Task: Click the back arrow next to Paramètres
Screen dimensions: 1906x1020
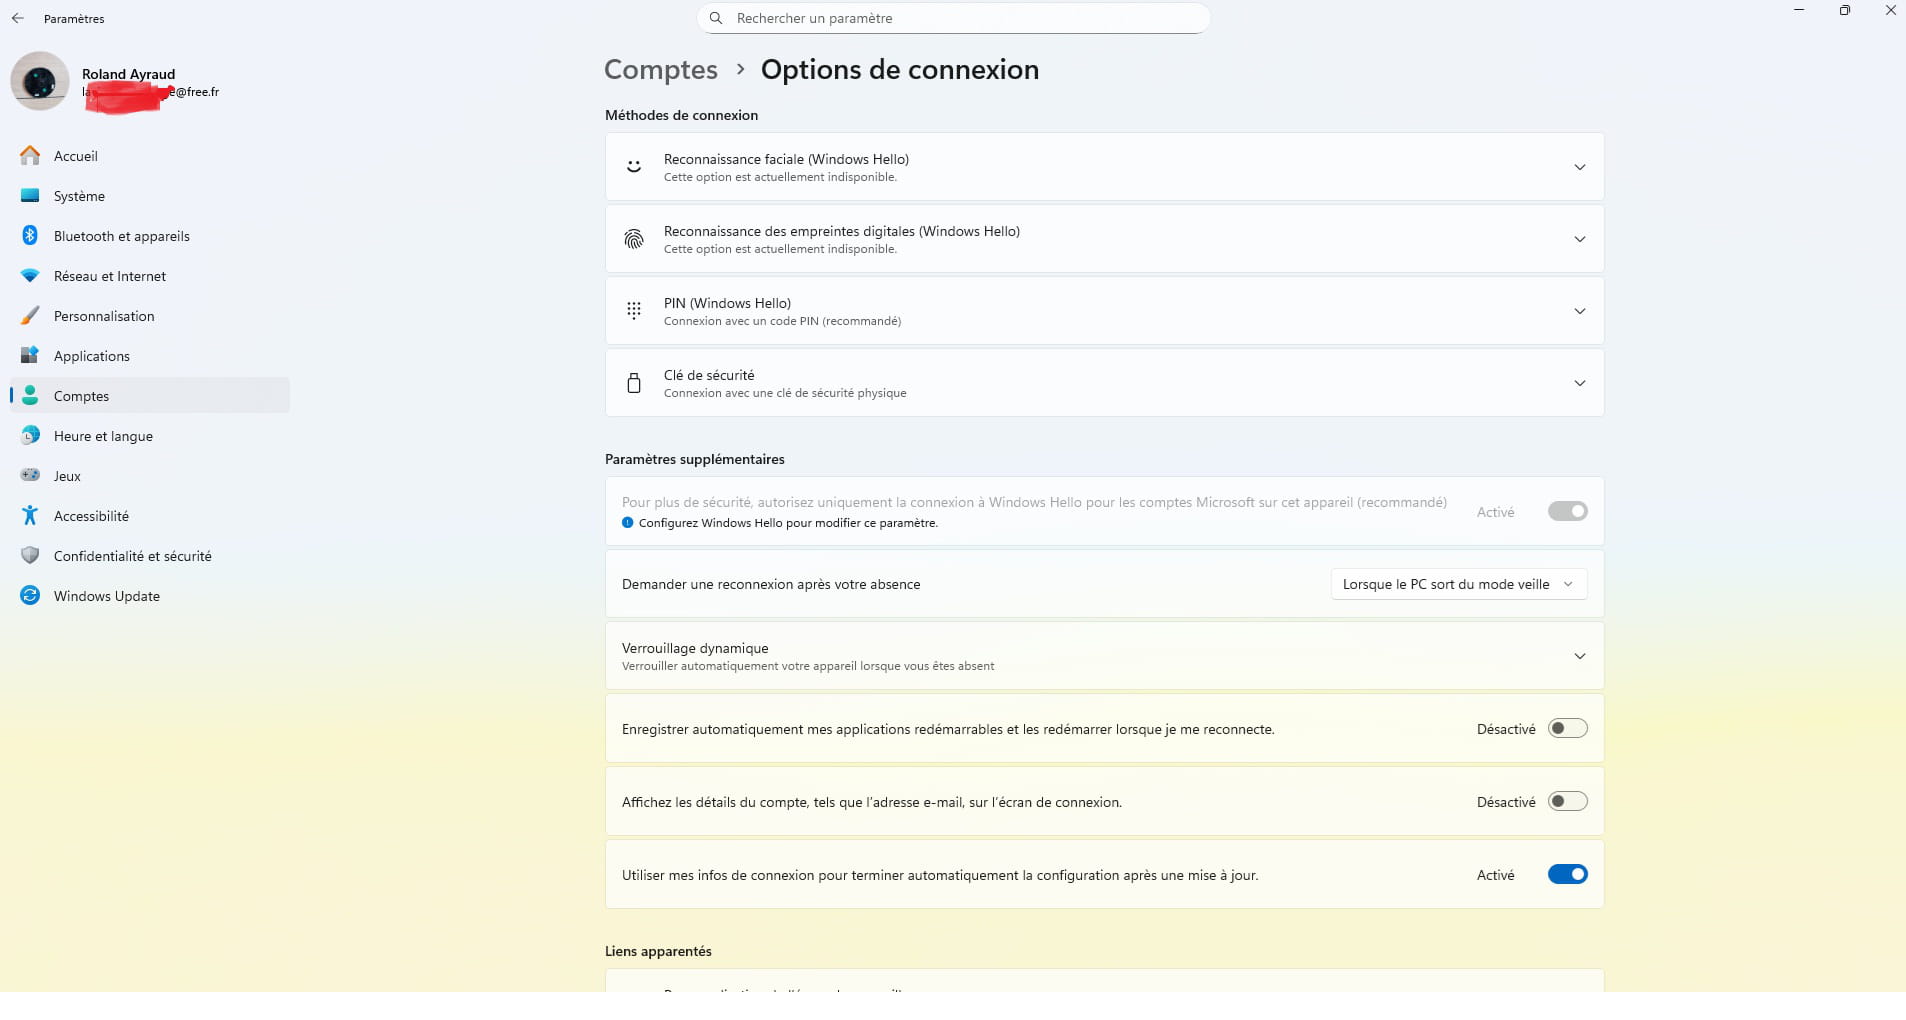Action: 18,18
